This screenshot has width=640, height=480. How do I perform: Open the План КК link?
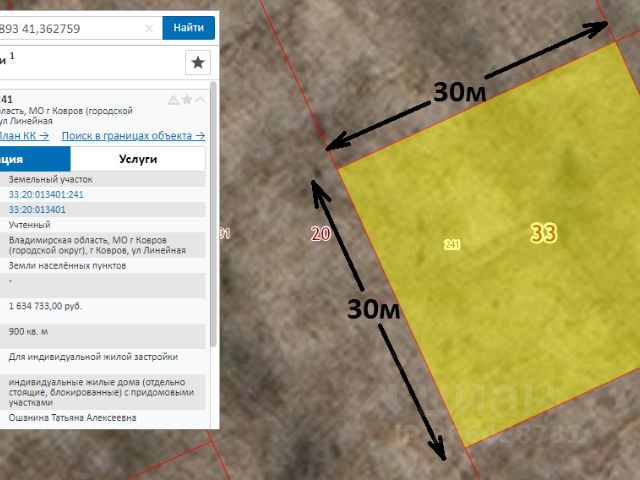pyautogui.click(x=22, y=135)
